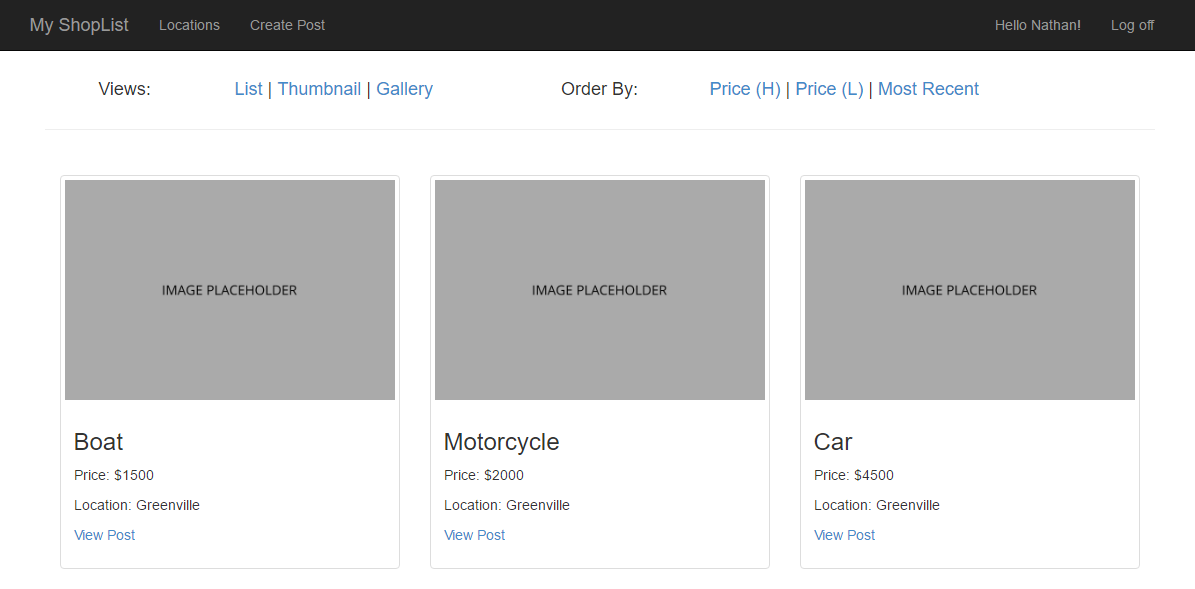Click the My ShopList brand link
This screenshot has width=1195, height=589.
click(x=79, y=25)
